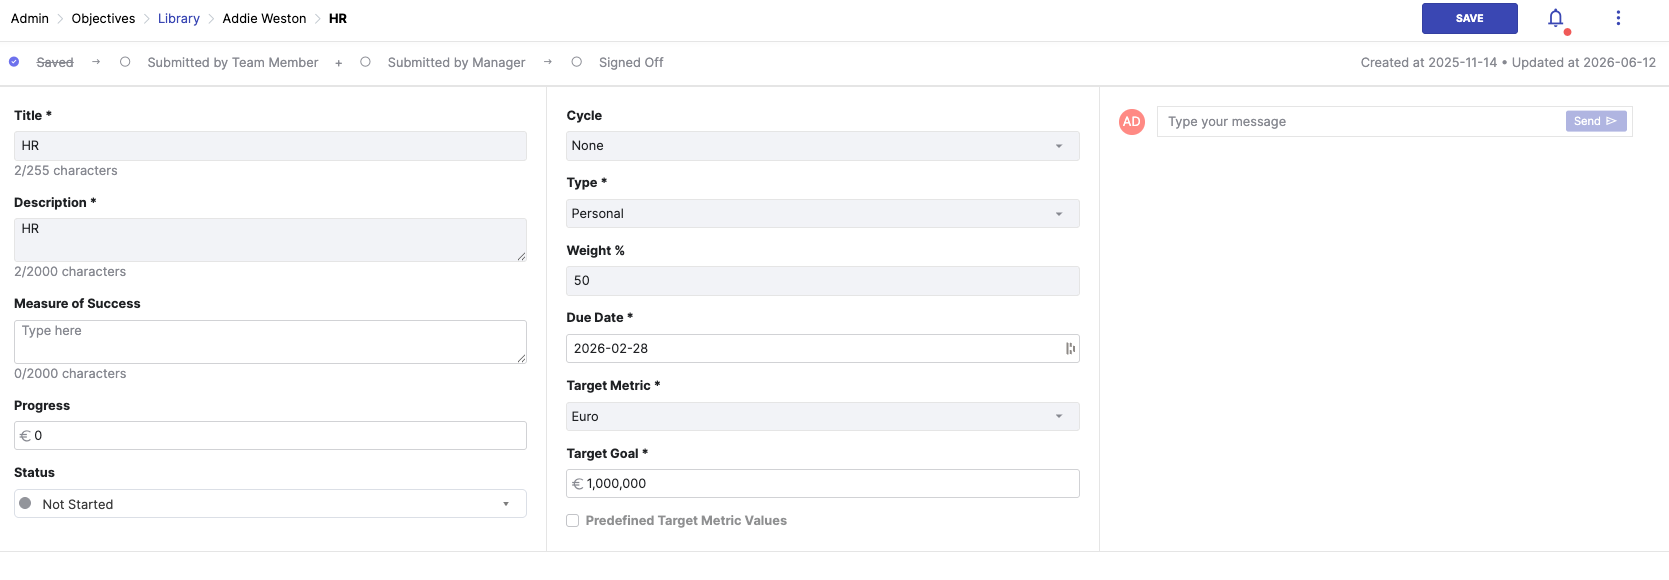Click the Type your message box
The width and height of the screenshot is (1669, 580).
(x=1360, y=122)
